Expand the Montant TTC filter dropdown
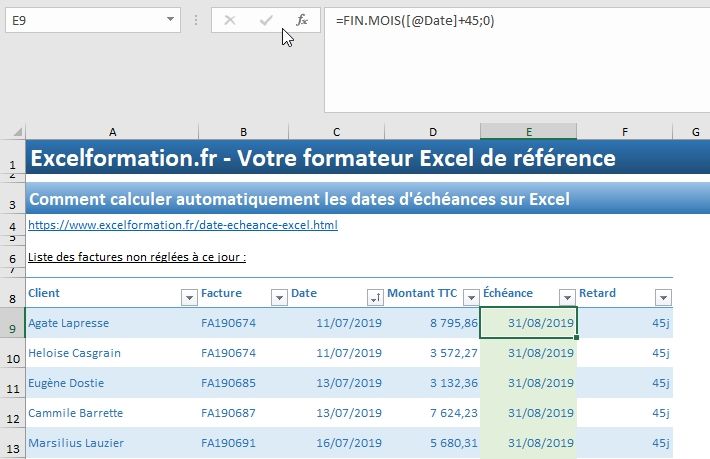Viewport: 710px width, 459px height. 468,297
